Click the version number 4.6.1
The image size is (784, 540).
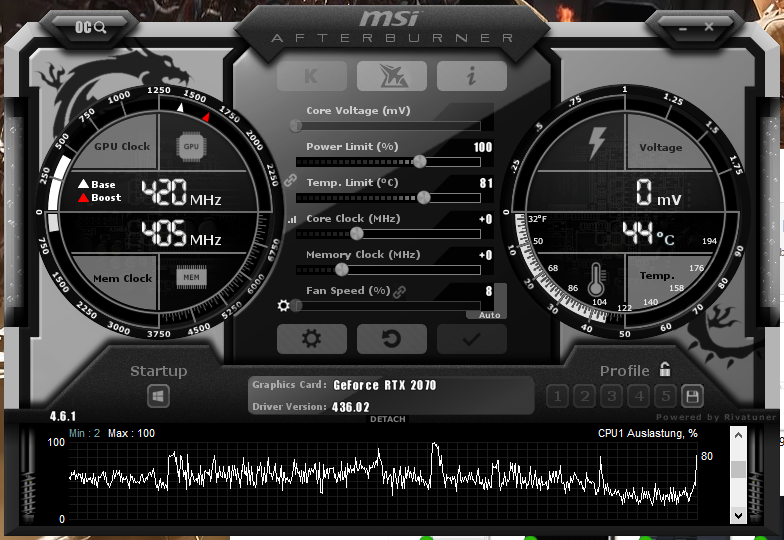(x=63, y=416)
